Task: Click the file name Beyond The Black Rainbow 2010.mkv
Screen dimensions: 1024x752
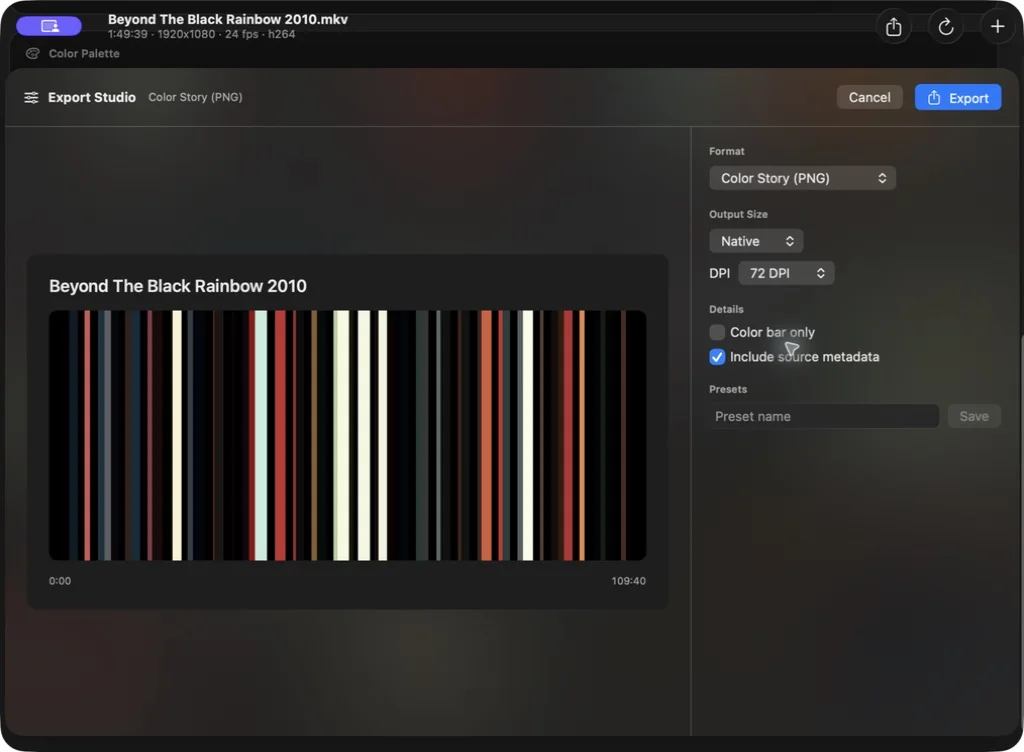Action: [228, 20]
